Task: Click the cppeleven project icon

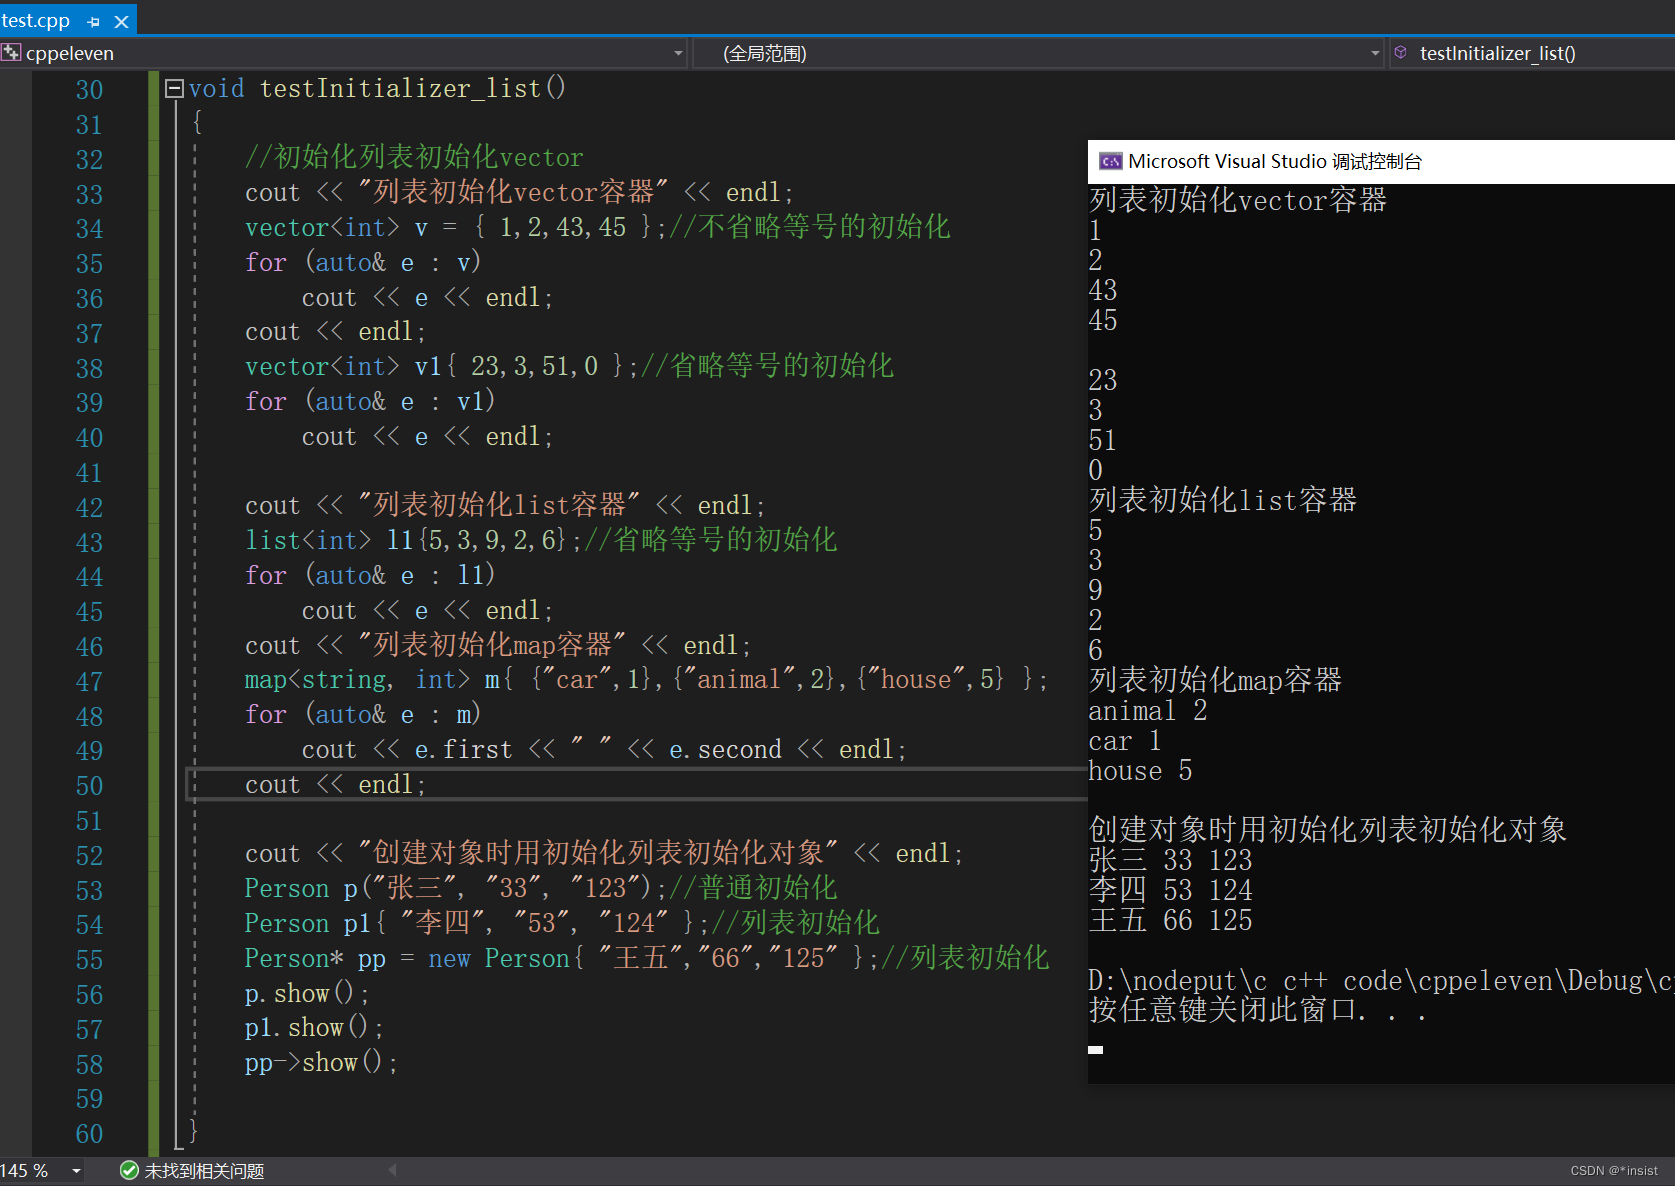Action: click(x=11, y=53)
